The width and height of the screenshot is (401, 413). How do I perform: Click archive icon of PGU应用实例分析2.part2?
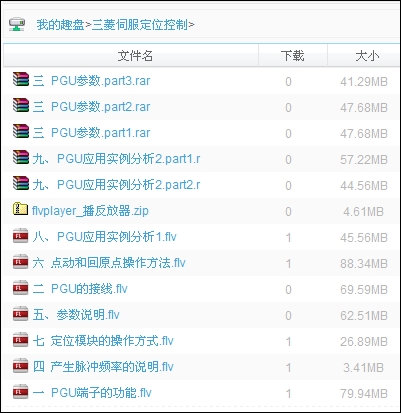tap(21, 183)
